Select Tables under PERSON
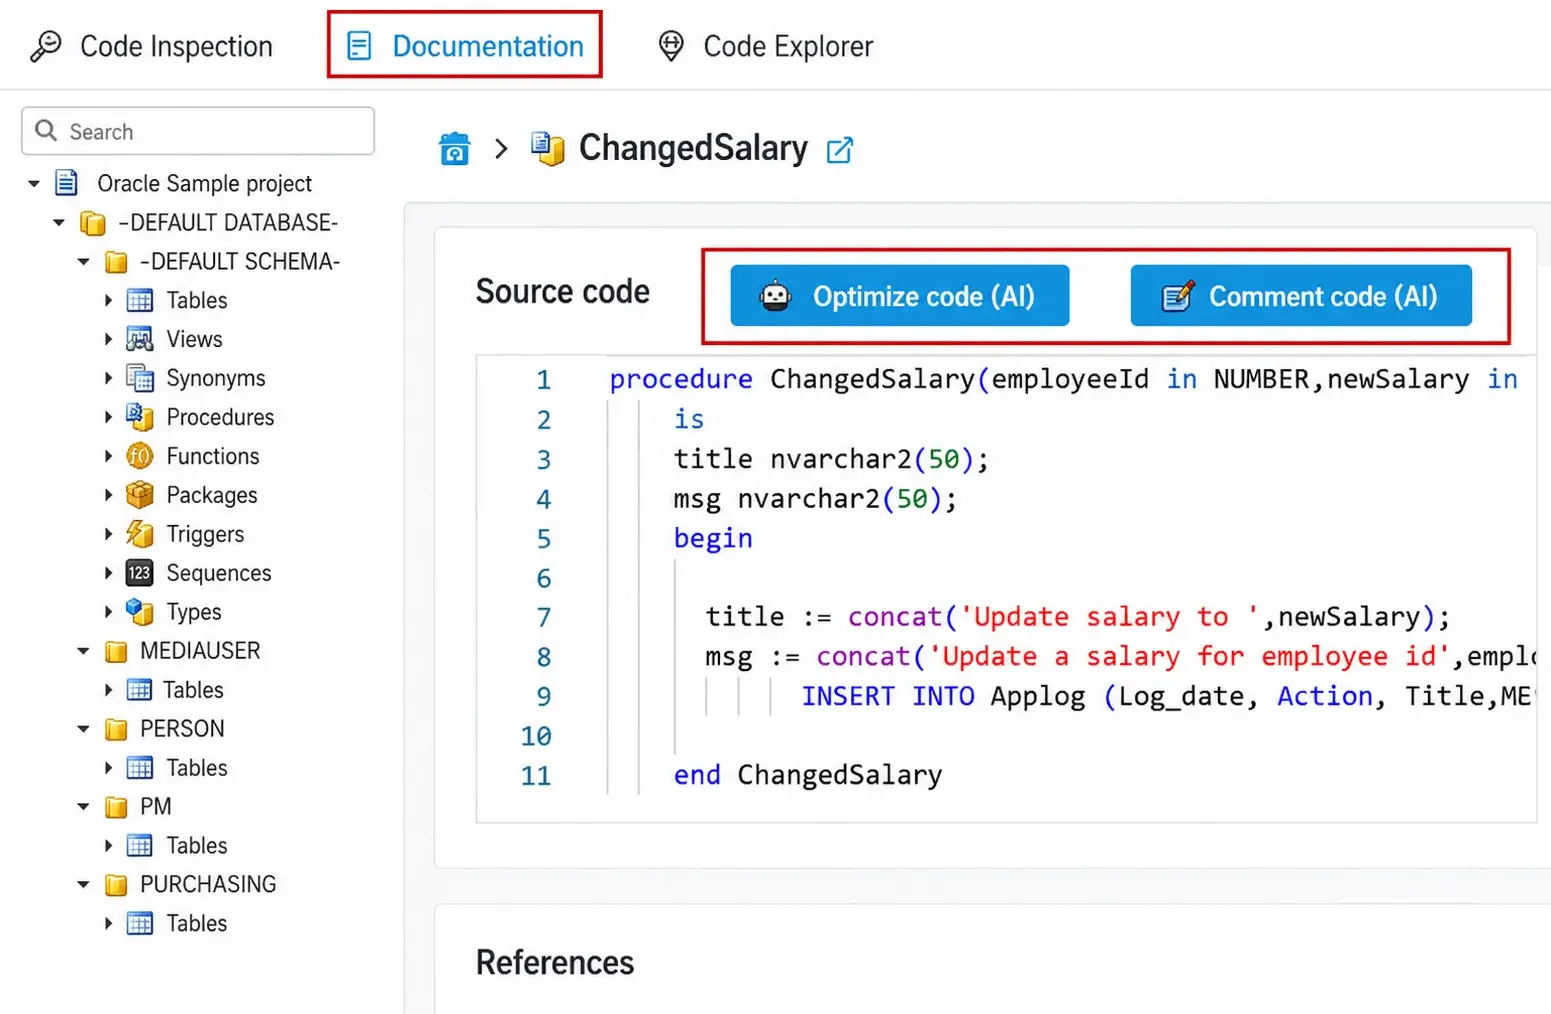 [197, 768]
